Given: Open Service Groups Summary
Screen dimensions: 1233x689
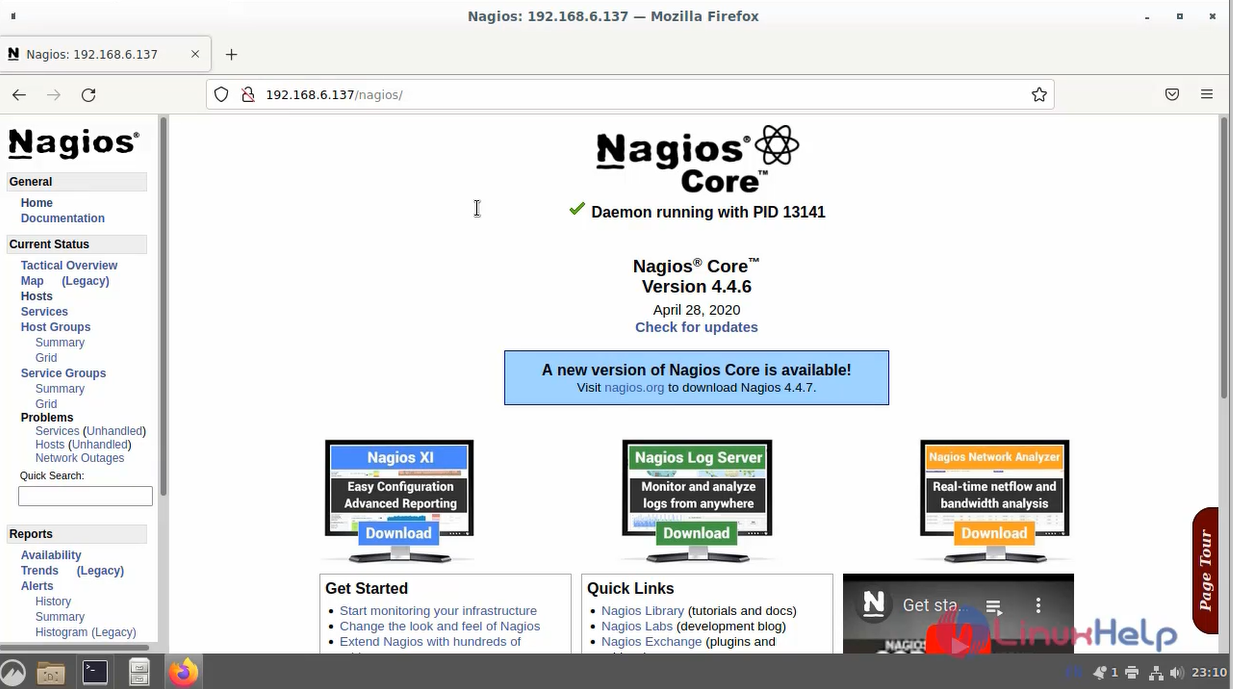Looking at the screenshot, I should 60,389.
